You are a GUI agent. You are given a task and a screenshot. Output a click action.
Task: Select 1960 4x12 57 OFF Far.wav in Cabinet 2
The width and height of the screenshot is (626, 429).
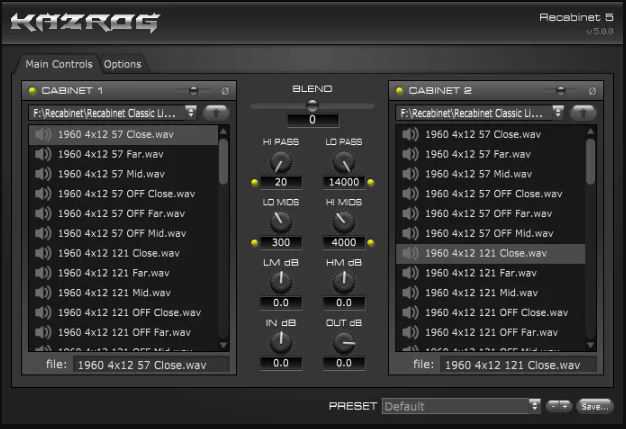click(x=491, y=214)
